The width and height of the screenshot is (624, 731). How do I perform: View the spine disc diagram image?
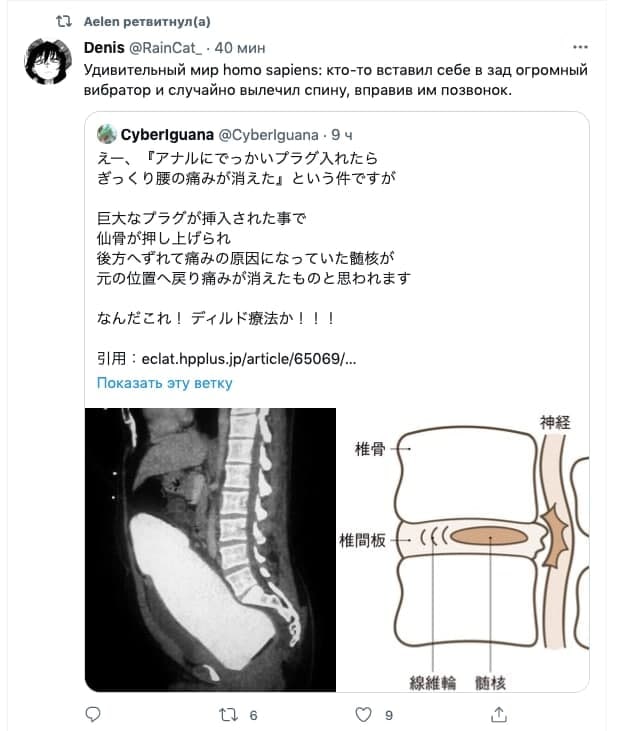[x=463, y=550]
